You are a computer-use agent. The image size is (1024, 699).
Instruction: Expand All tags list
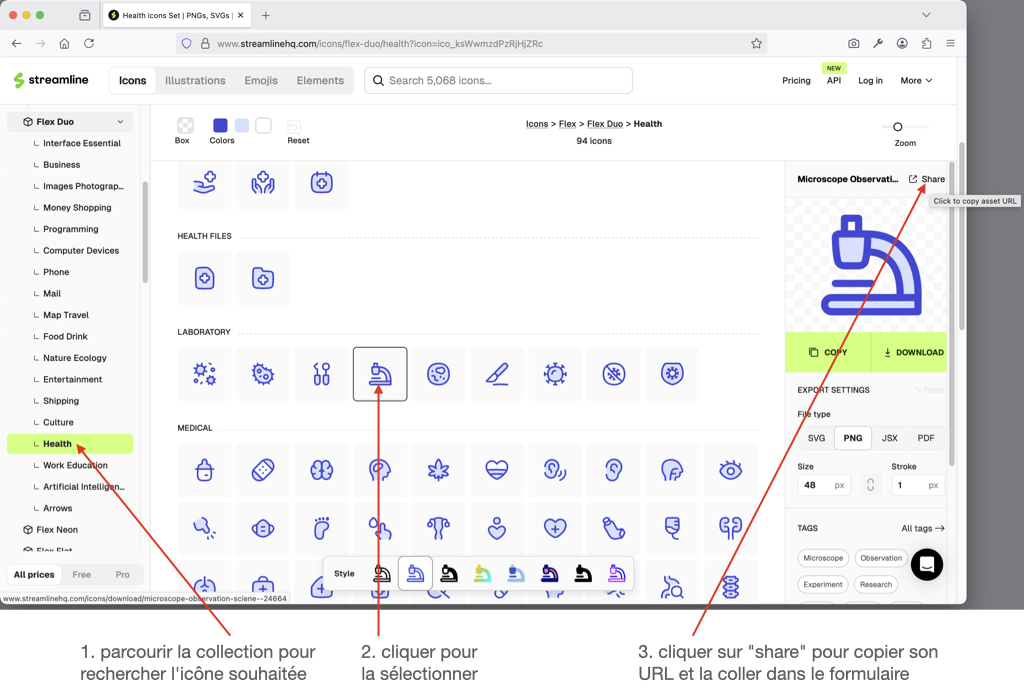point(922,528)
